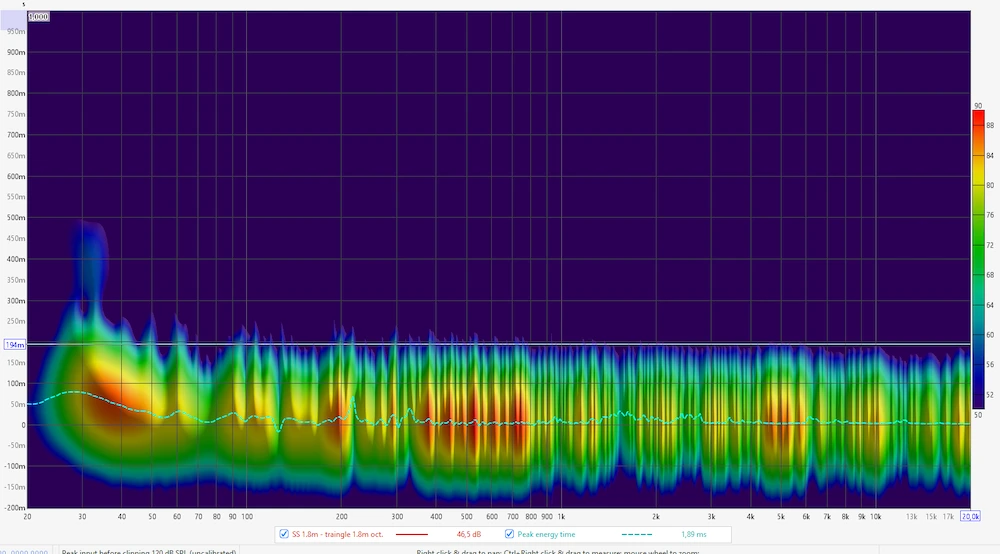Toggle the SS 1.8m trace checkbox
1000x554 pixels.
tap(285, 534)
